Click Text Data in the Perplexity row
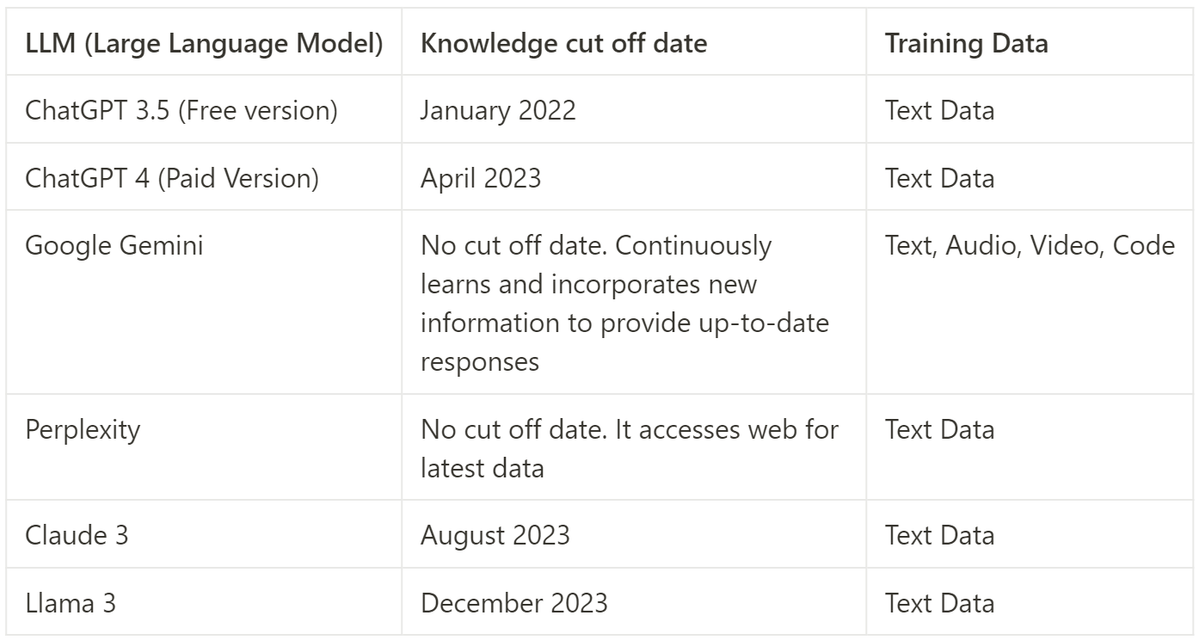 click(x=939, y=430)
